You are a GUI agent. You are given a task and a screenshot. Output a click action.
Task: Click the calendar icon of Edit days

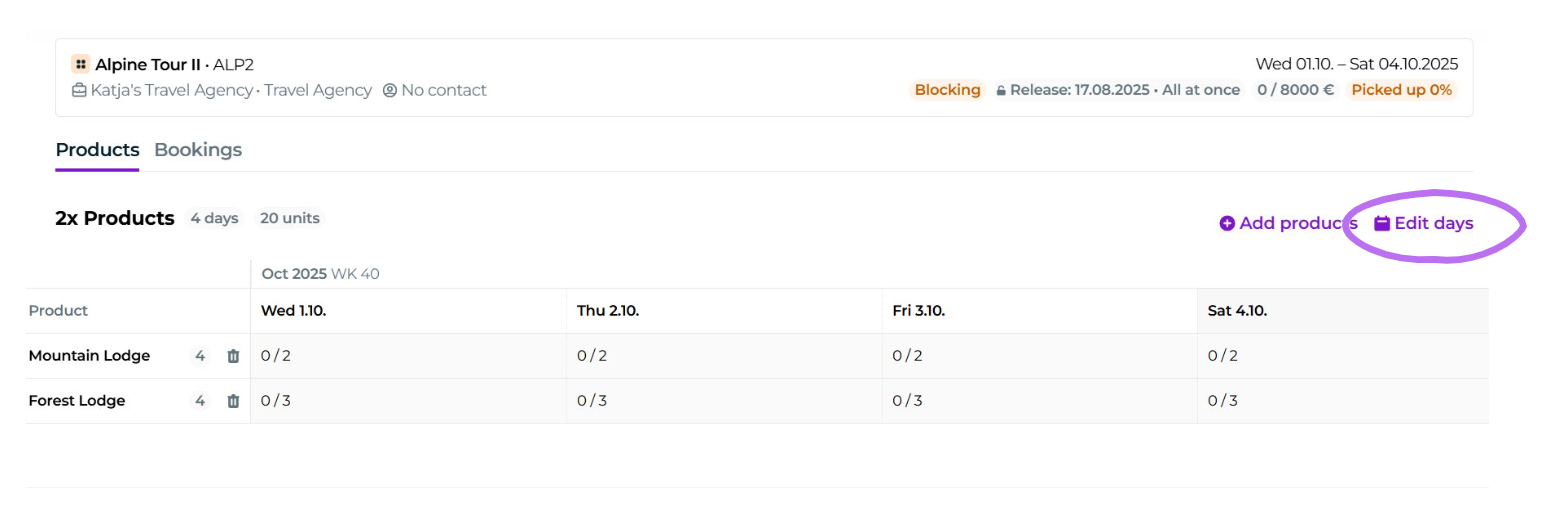point(1382,223)
